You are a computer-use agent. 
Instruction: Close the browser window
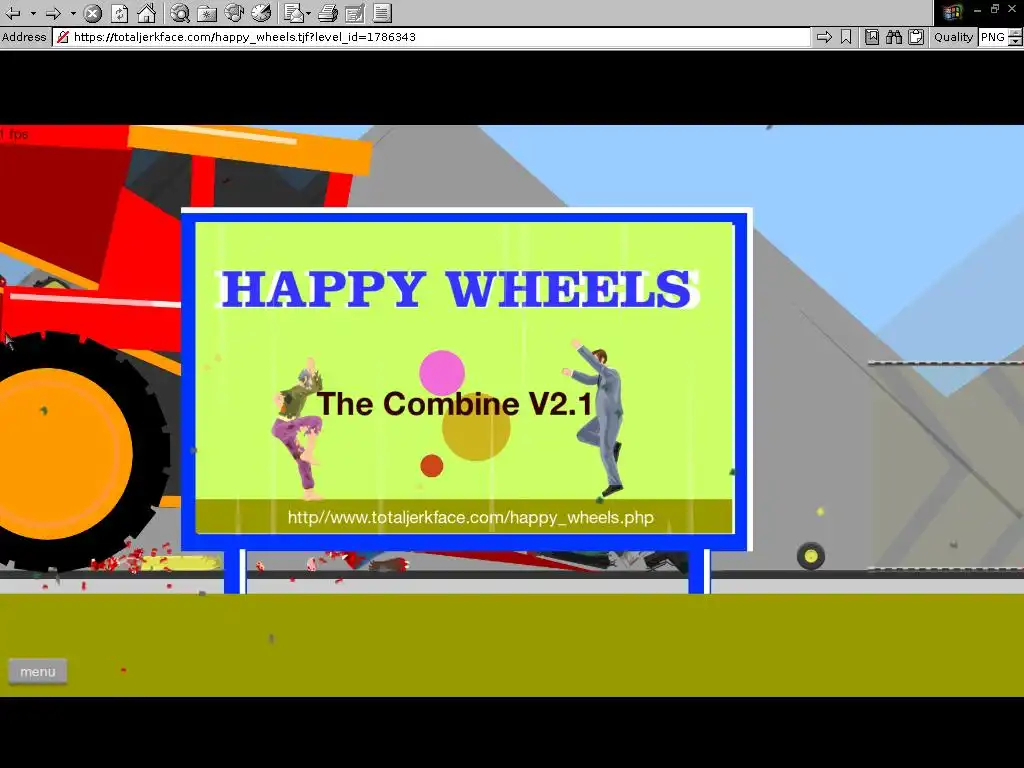click(x=1012, y=9)
